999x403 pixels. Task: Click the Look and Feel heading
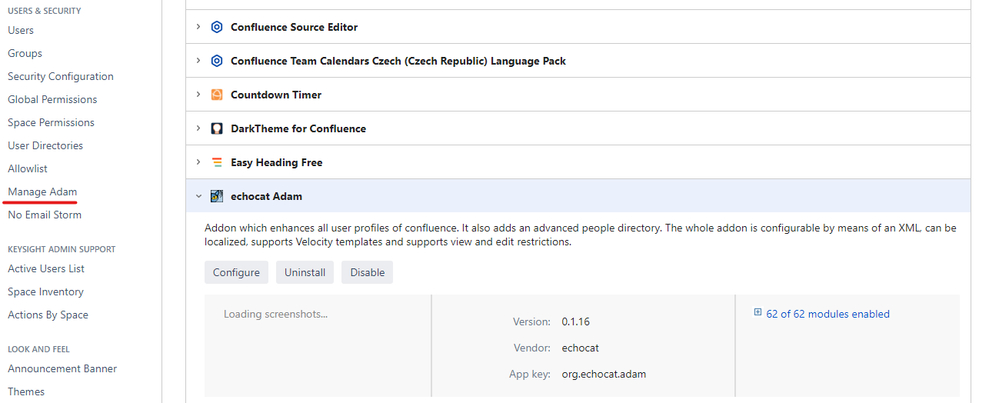(38, 349)
